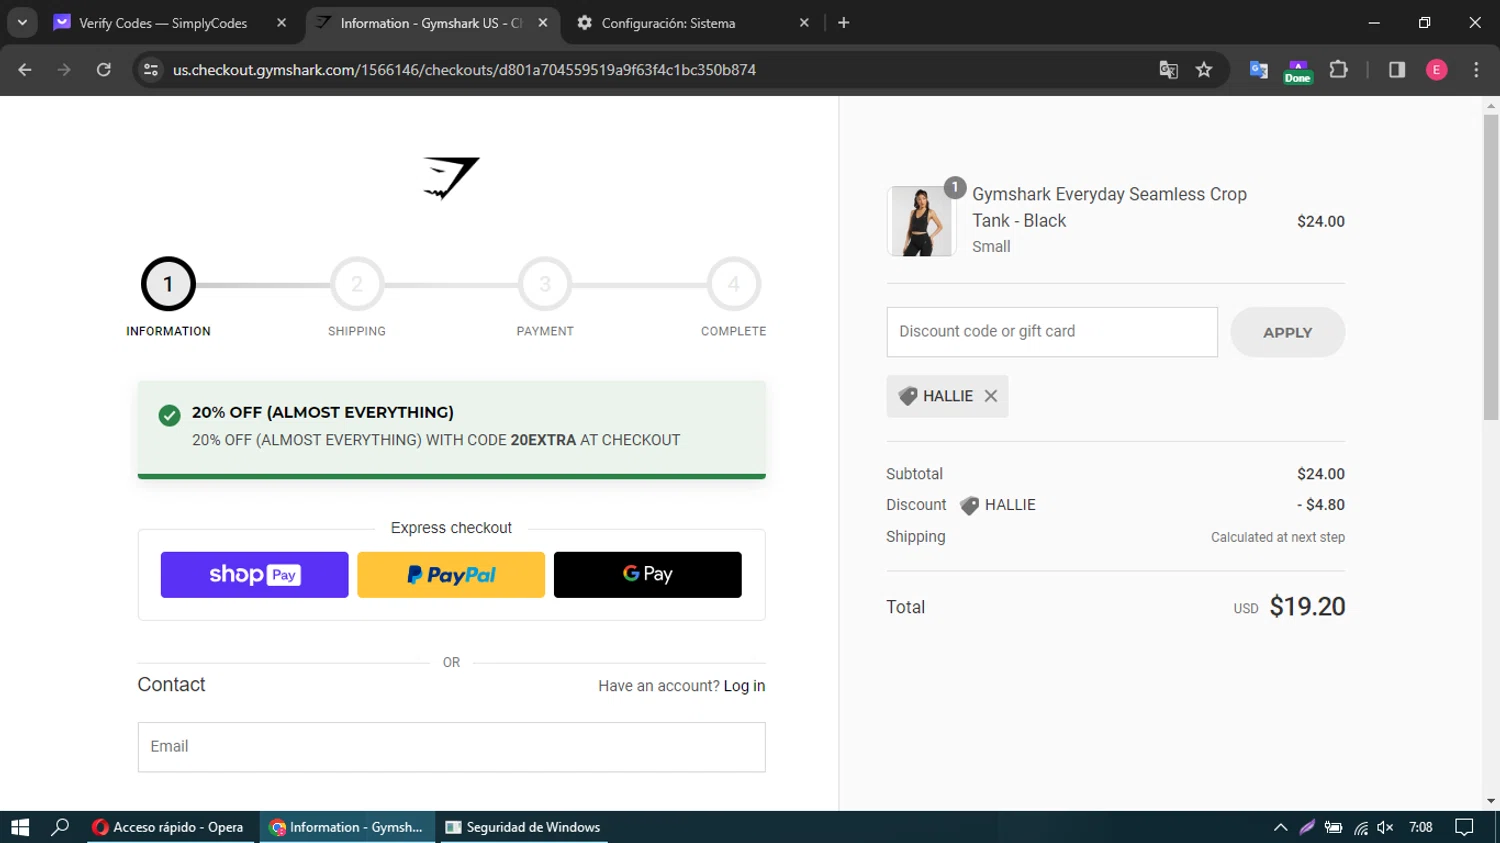Open the tab search dropdown arrow
Viewport: 1500px width, 843px height.
22,22
